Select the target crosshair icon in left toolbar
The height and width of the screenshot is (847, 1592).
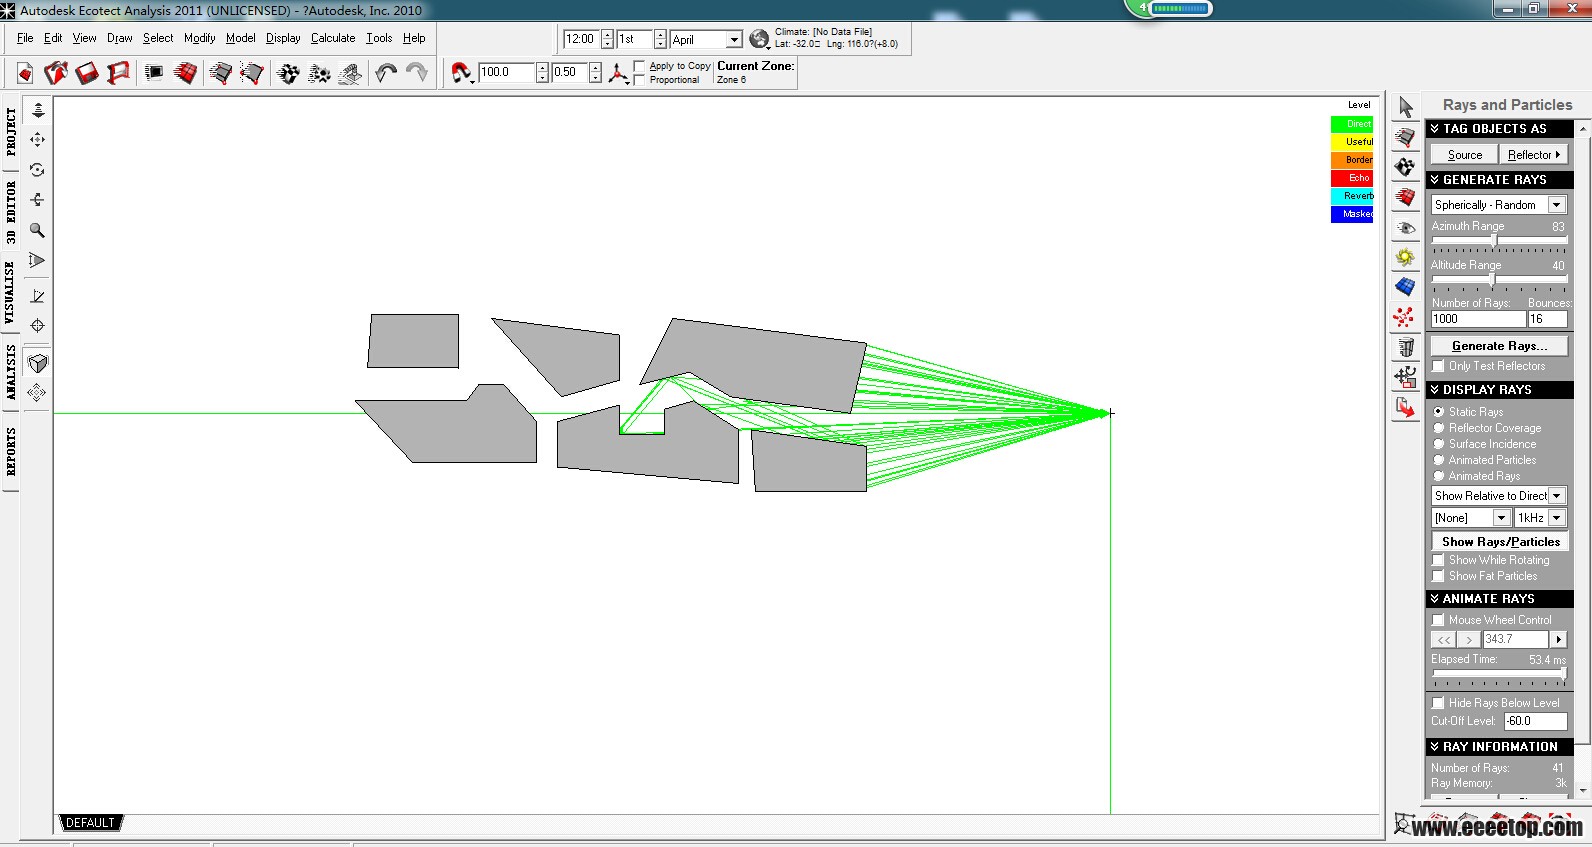coord(38,326)
